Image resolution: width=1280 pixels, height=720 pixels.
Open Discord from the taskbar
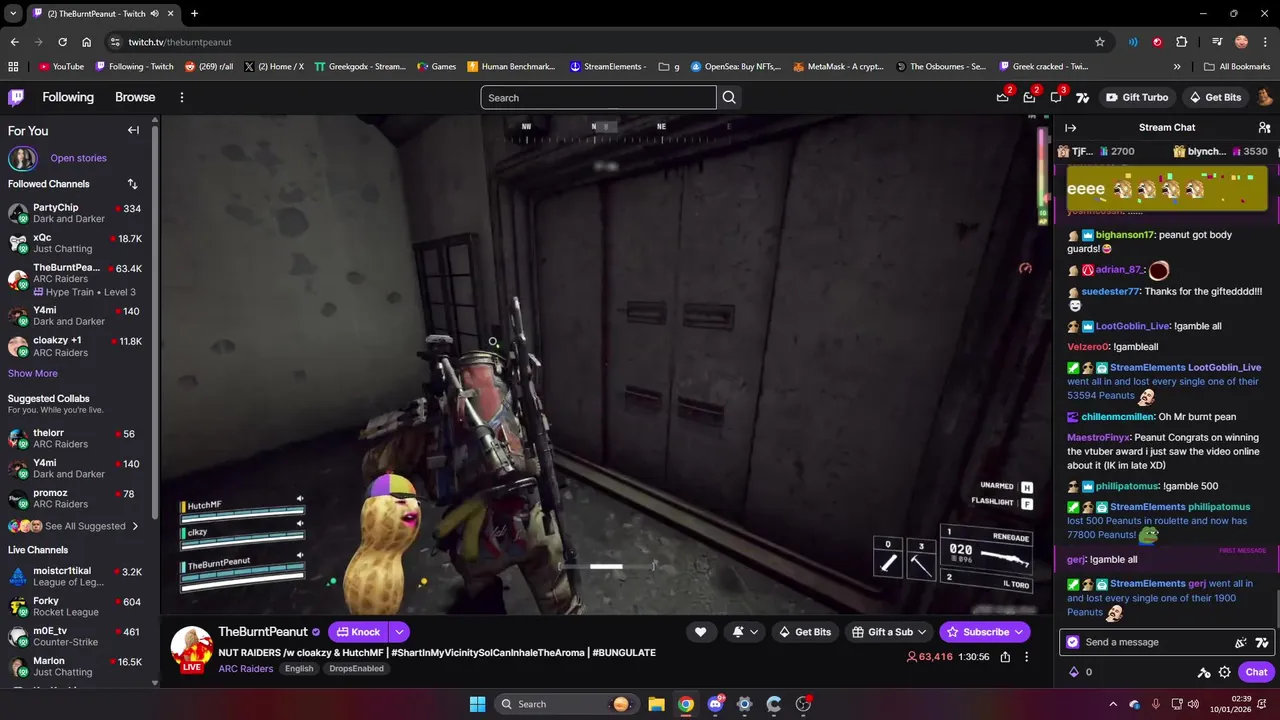pos(715,704)
